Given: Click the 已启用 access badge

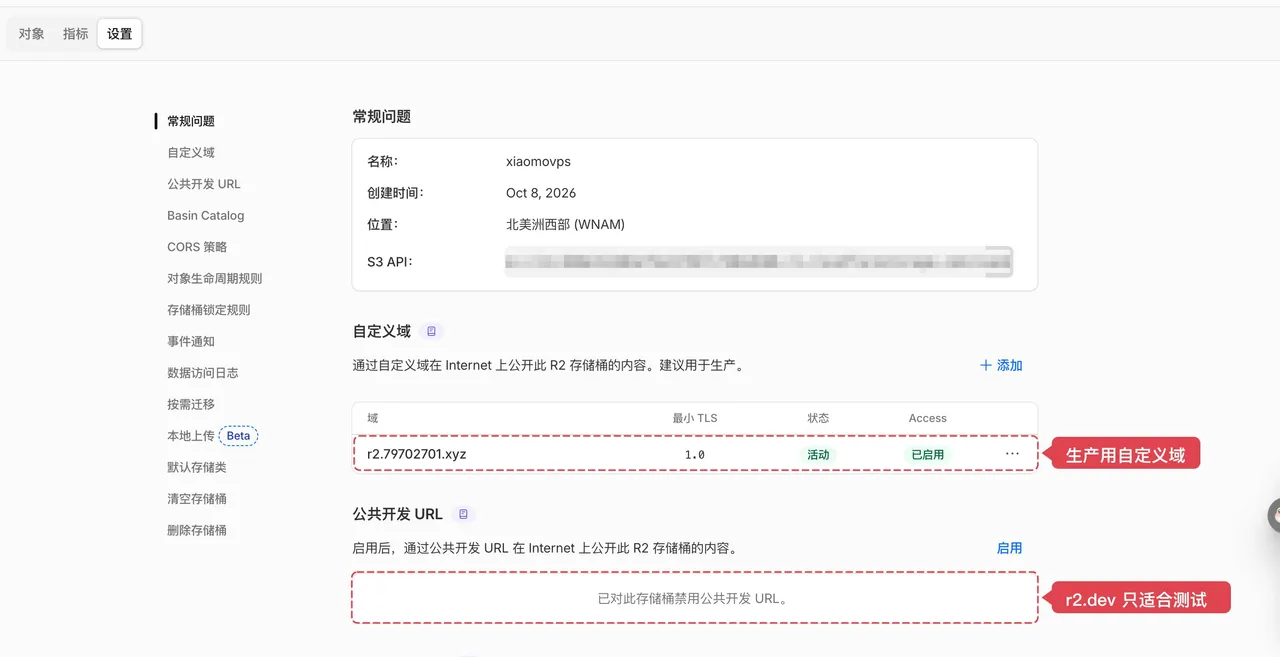Looking at the screenshot, I should click(927, 454).
